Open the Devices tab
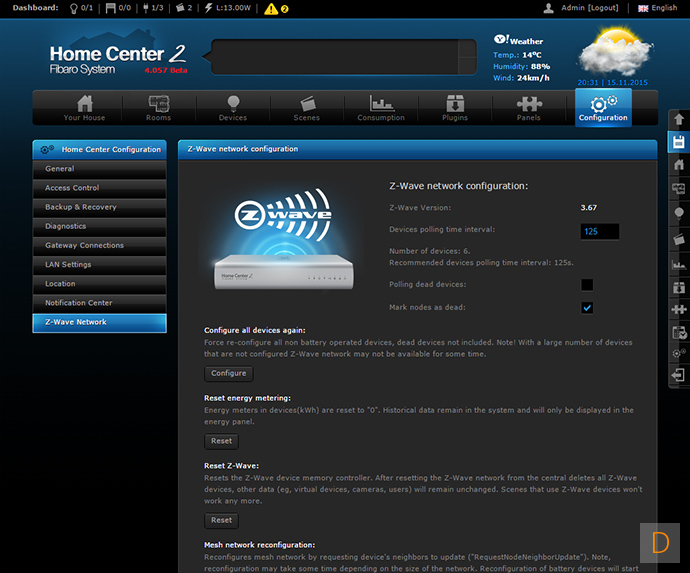The image size is (690, 573). pos(233,108)
